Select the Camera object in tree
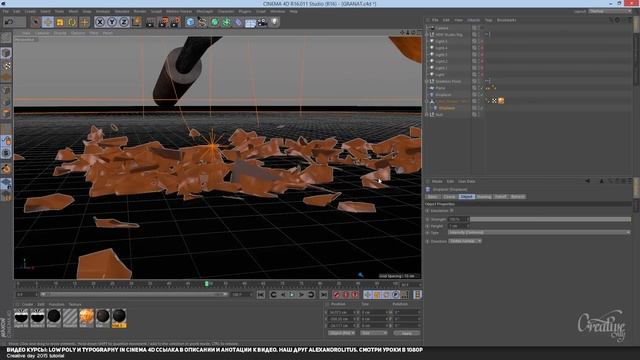The width and height of the screenshot is (640, 360). 442,28
